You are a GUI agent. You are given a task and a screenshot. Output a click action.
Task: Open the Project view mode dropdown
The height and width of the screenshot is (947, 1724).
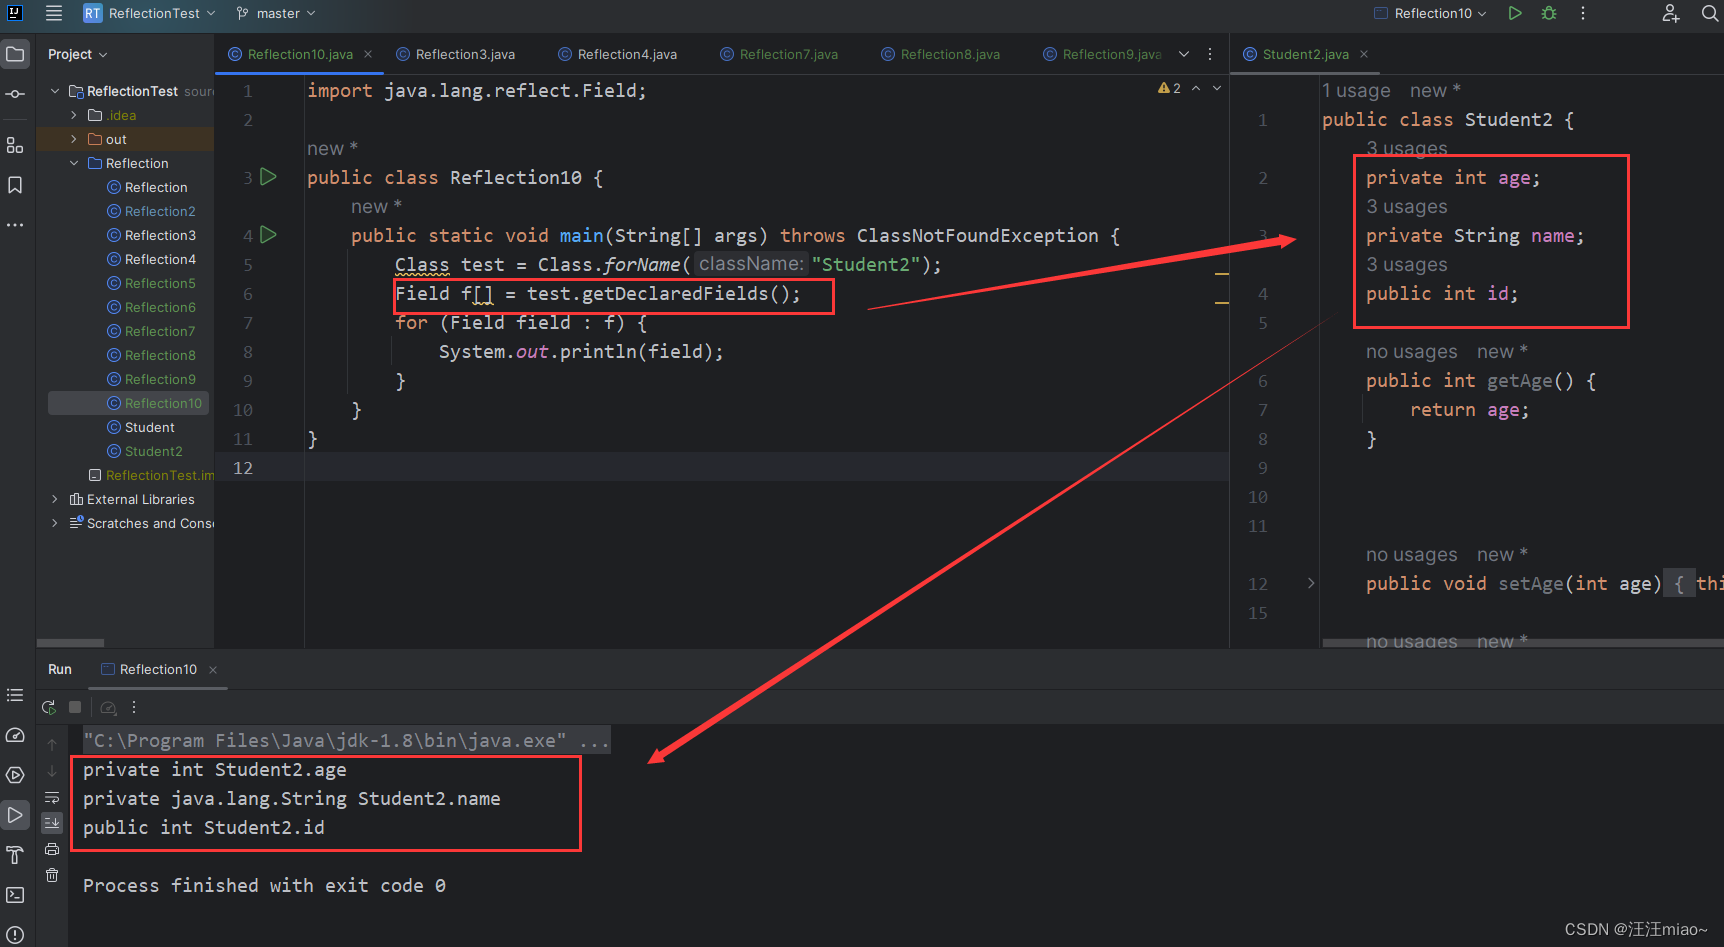coord(77,54)
